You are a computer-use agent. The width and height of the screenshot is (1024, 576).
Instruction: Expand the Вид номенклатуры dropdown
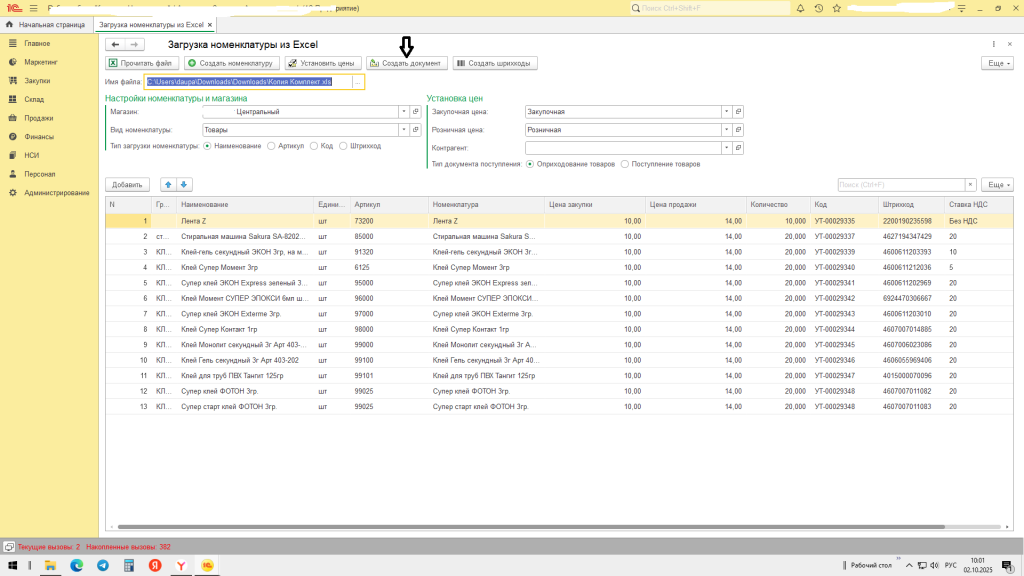coord(403,130)
